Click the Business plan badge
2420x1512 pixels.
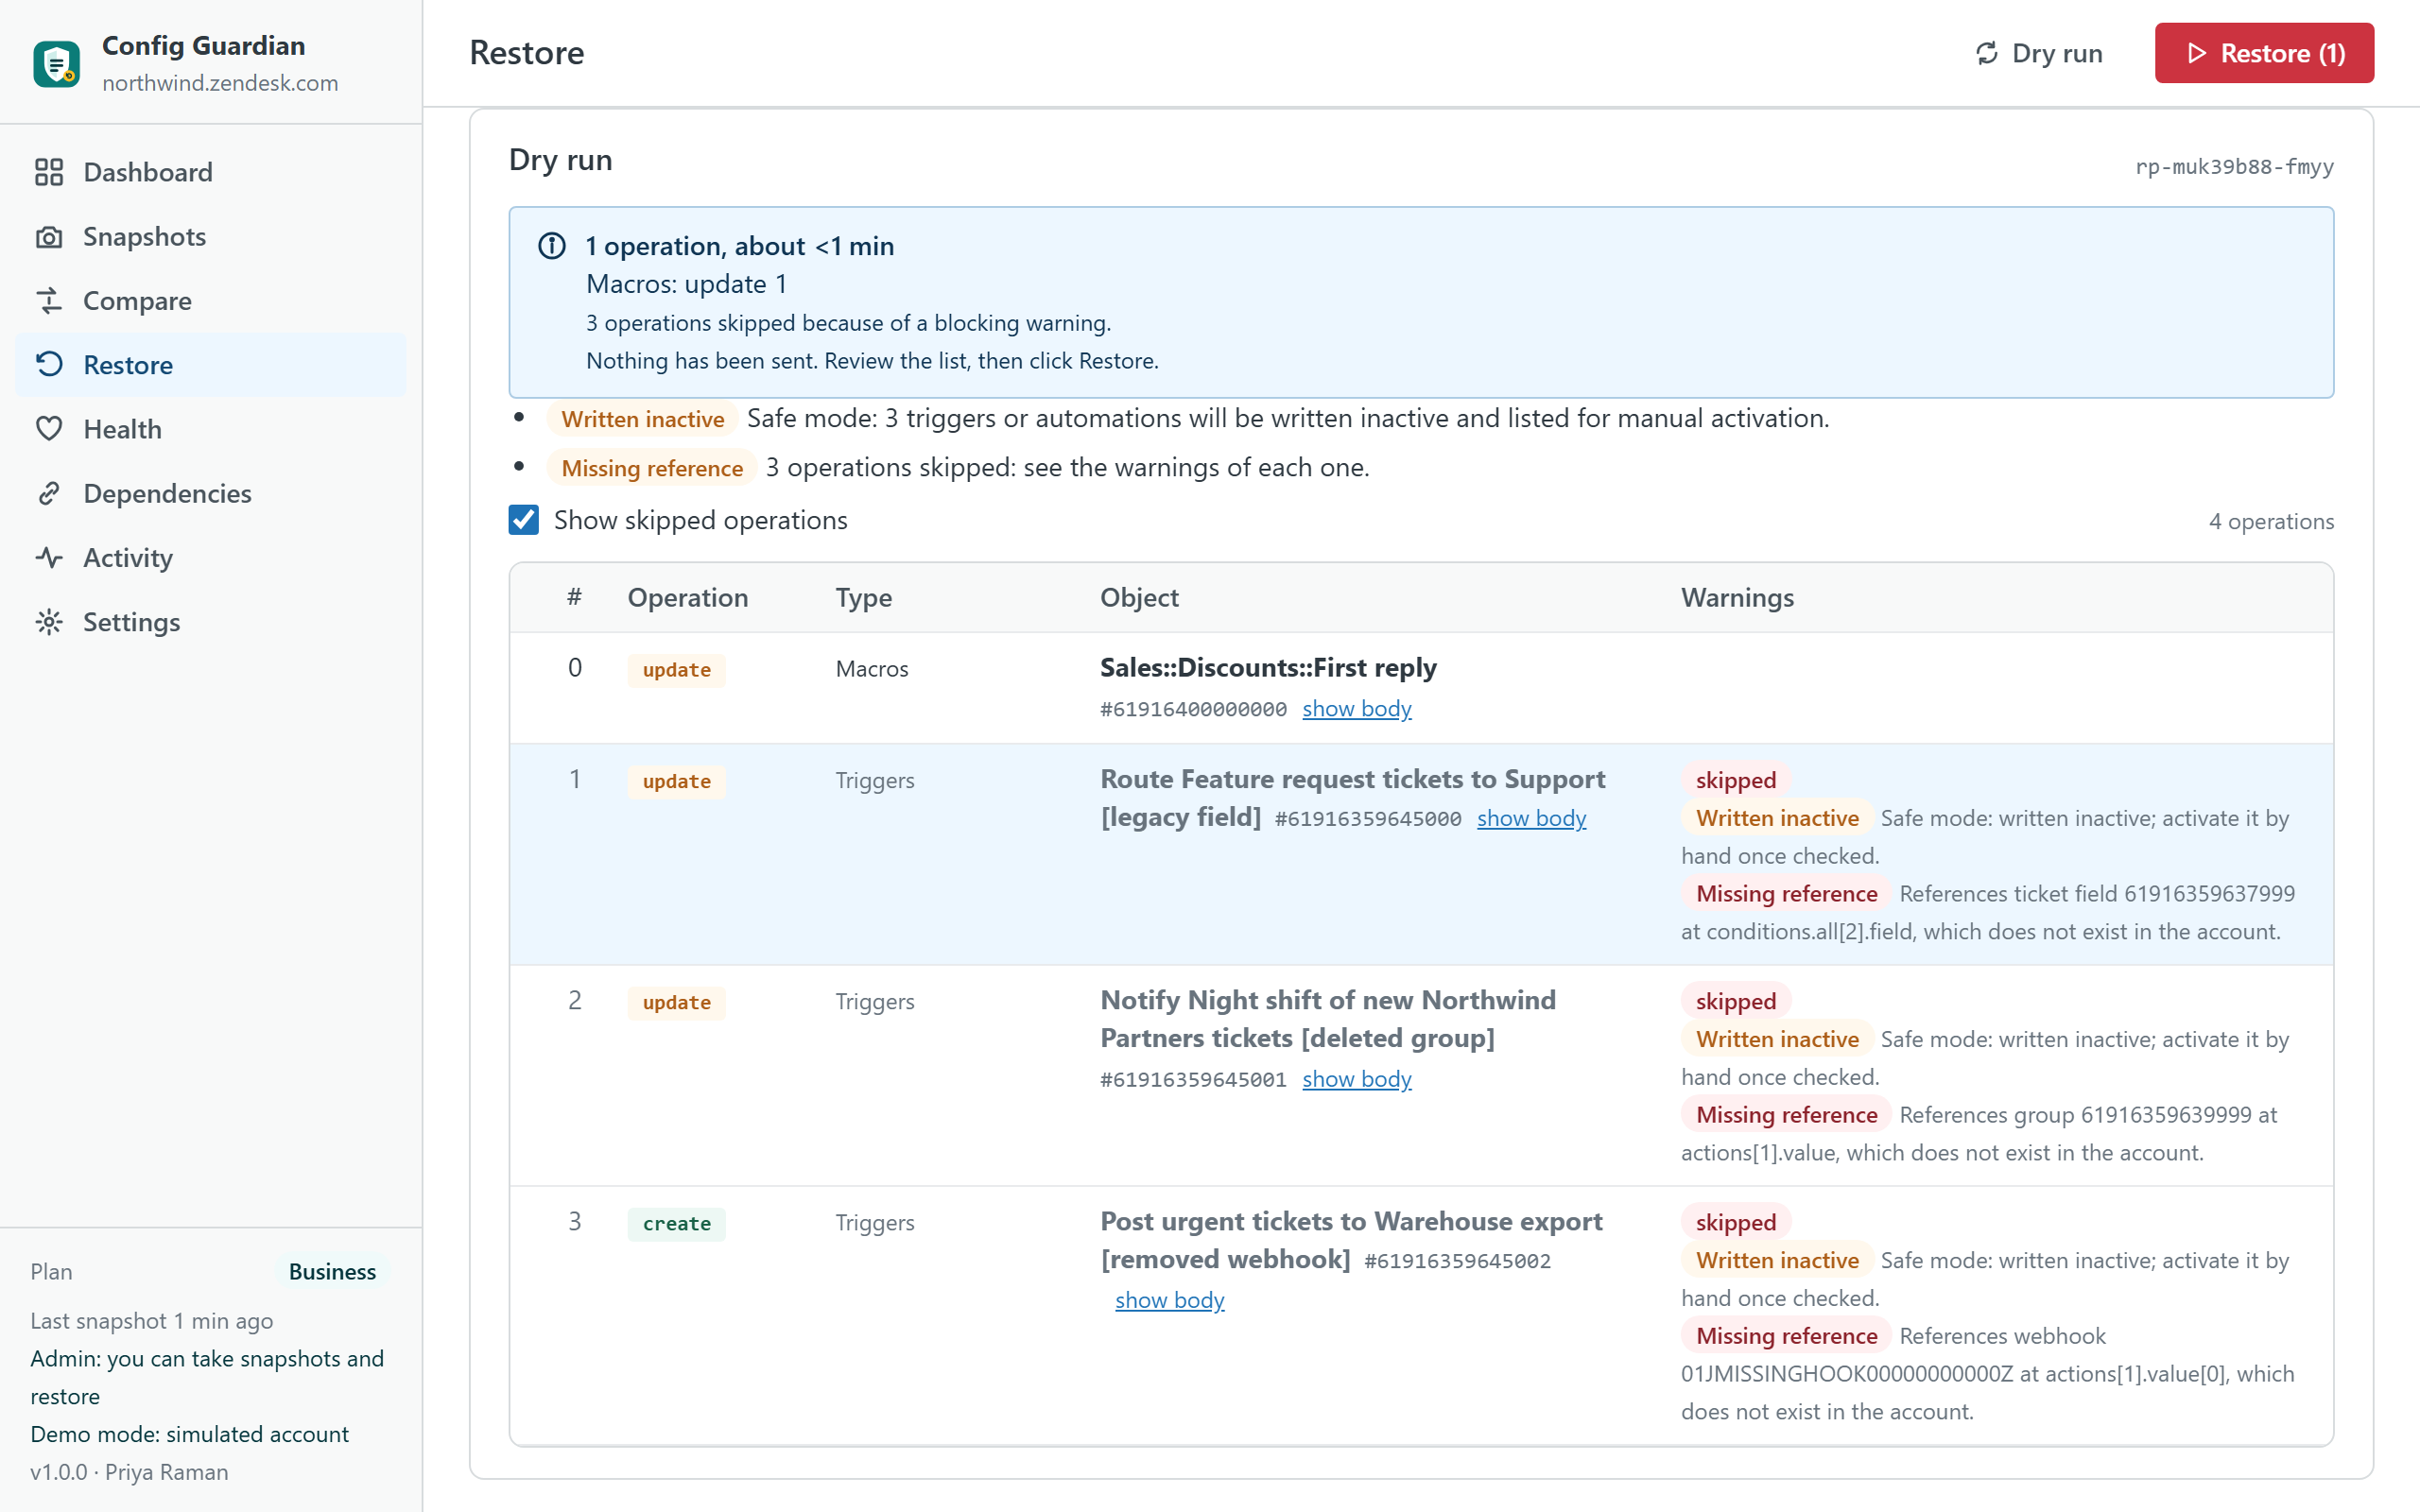click(x=332, y=1271)
